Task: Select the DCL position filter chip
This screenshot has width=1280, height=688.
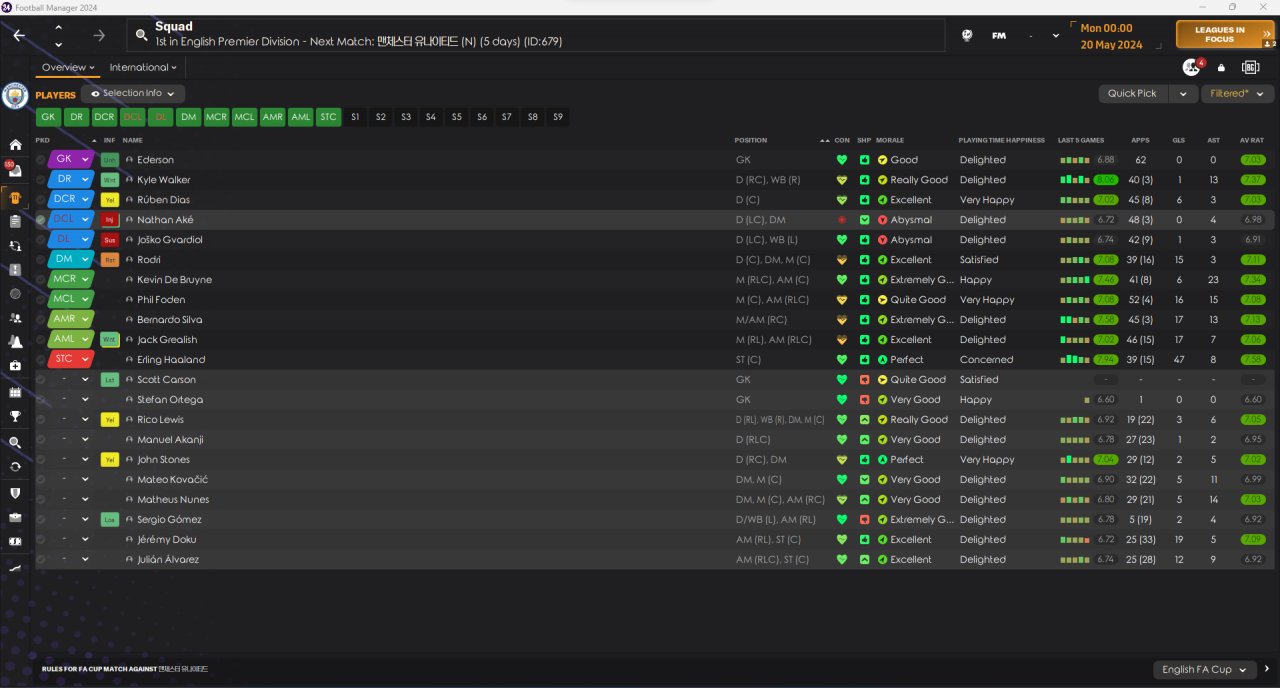Action: pyautogui.click(x=133, y=117)
